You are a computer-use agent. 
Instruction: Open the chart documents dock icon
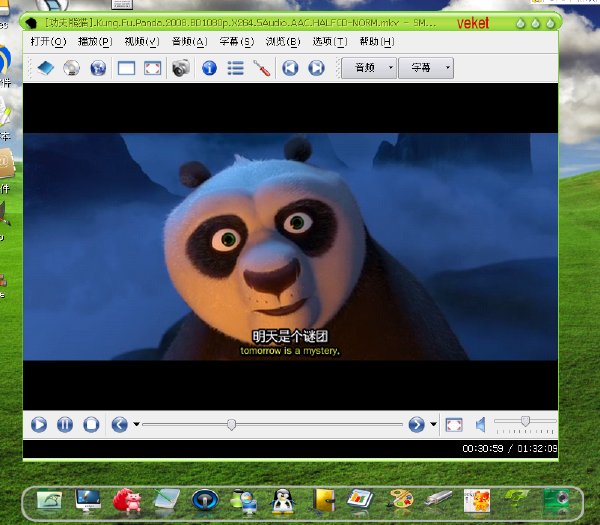[360, 499]
